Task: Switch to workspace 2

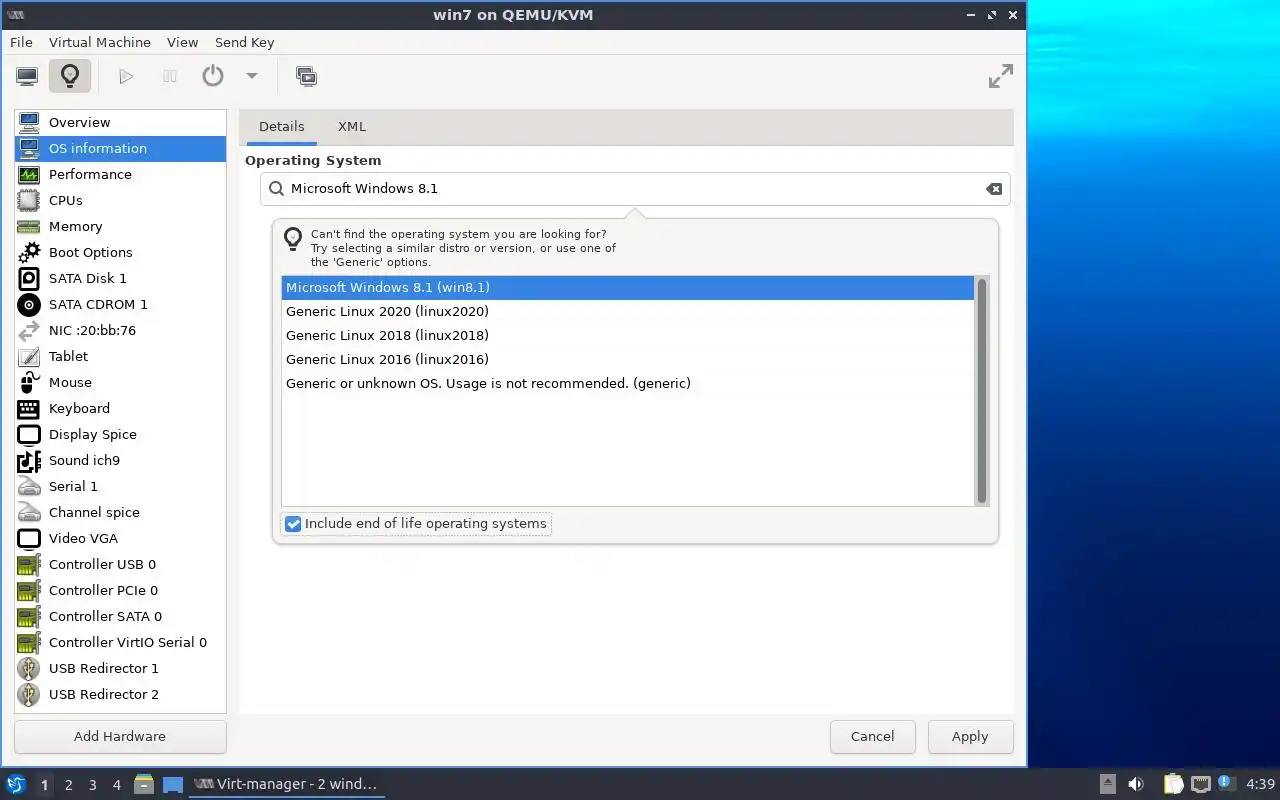Action: (69, 785)
